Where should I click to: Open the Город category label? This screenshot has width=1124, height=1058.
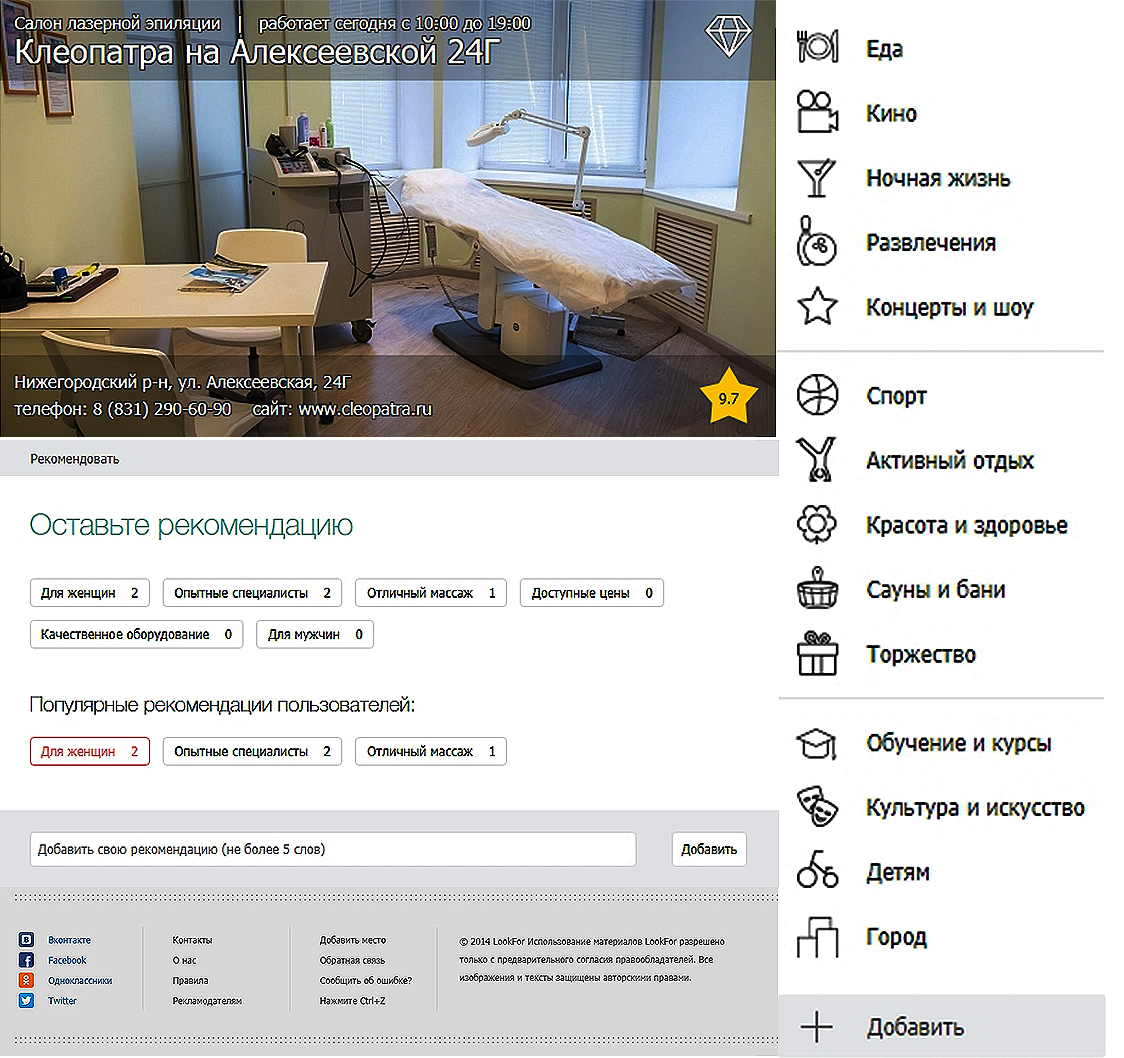tap(896, 937)
